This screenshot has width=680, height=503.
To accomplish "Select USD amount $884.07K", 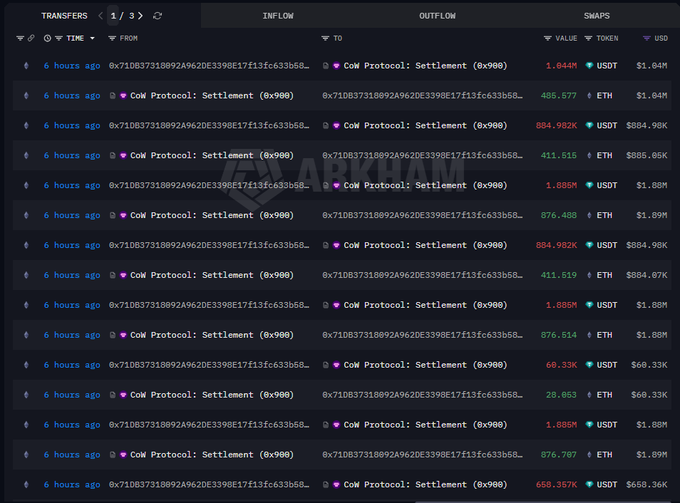I will 647,275.
